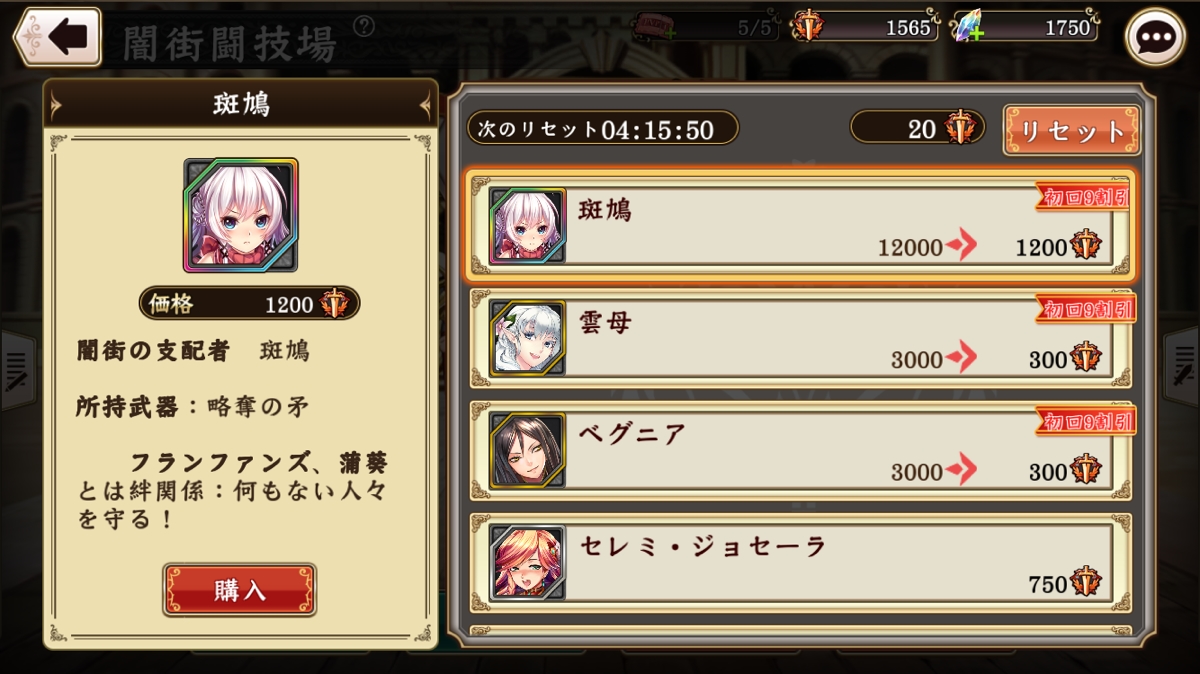Image resolution: width=1200 pixels, height=674 pixels.
Task: Tap 雲母 character portrait thumbnail
Action: [x=528, y=338]
